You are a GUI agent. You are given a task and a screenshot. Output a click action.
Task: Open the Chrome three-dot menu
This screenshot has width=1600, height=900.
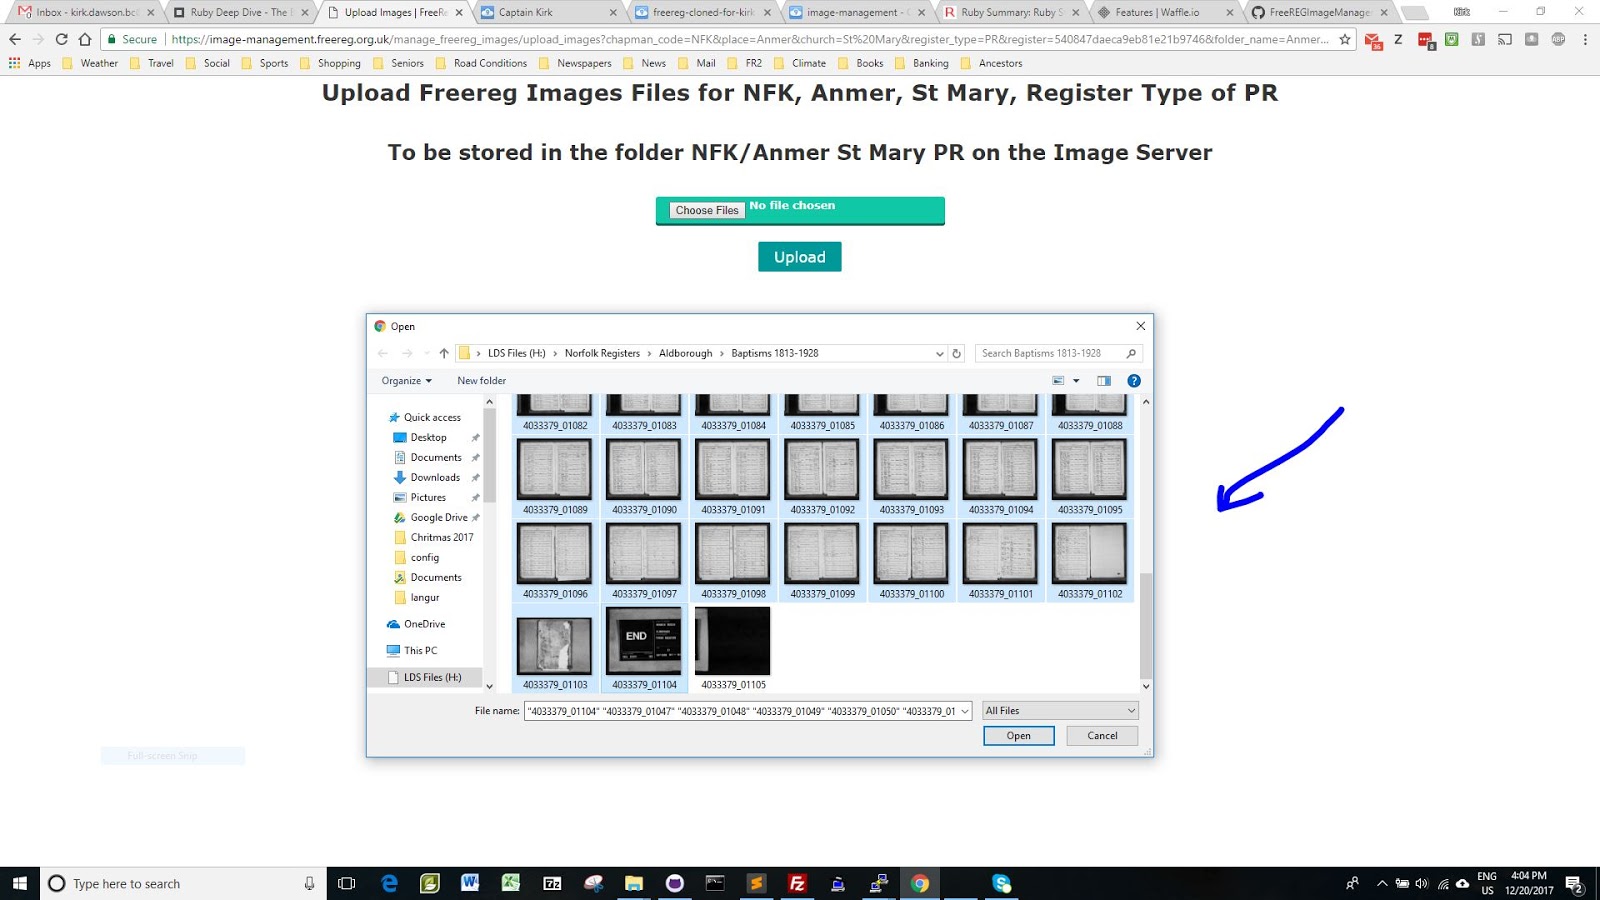[x=1585, y=39]
